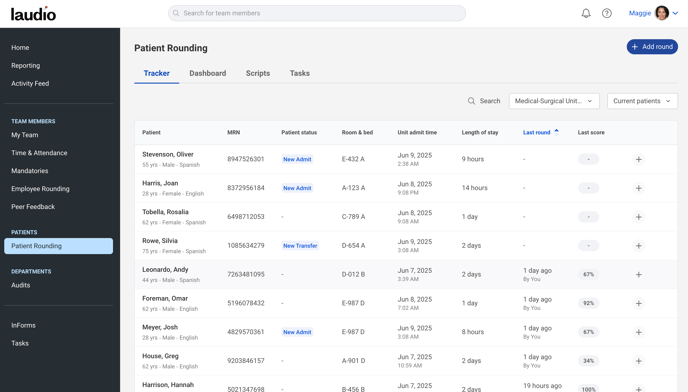The image size is (688, 392).
Task: Switch to the Scripts tab
Action: tap(258, 73)
